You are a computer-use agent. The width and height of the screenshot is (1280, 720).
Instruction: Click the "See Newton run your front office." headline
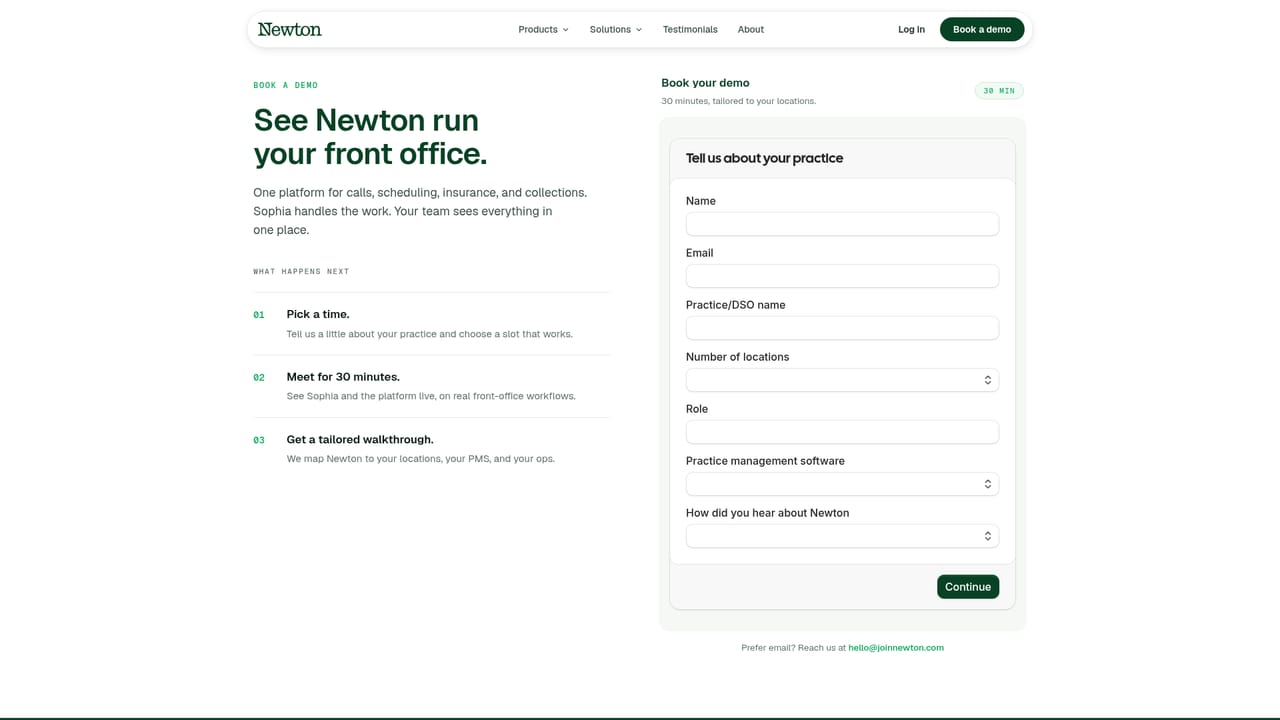(370, 136)
